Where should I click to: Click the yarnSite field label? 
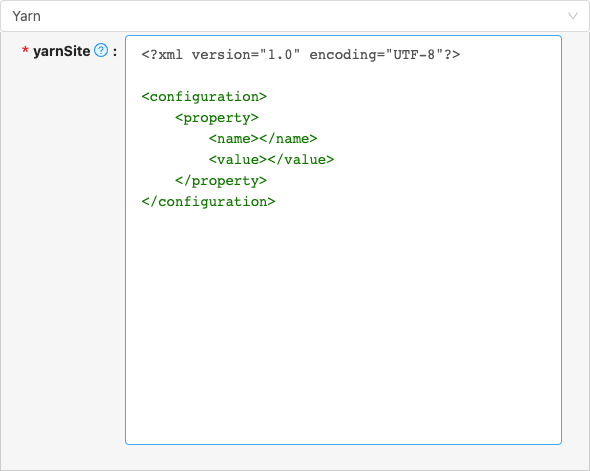coord(62,51)
